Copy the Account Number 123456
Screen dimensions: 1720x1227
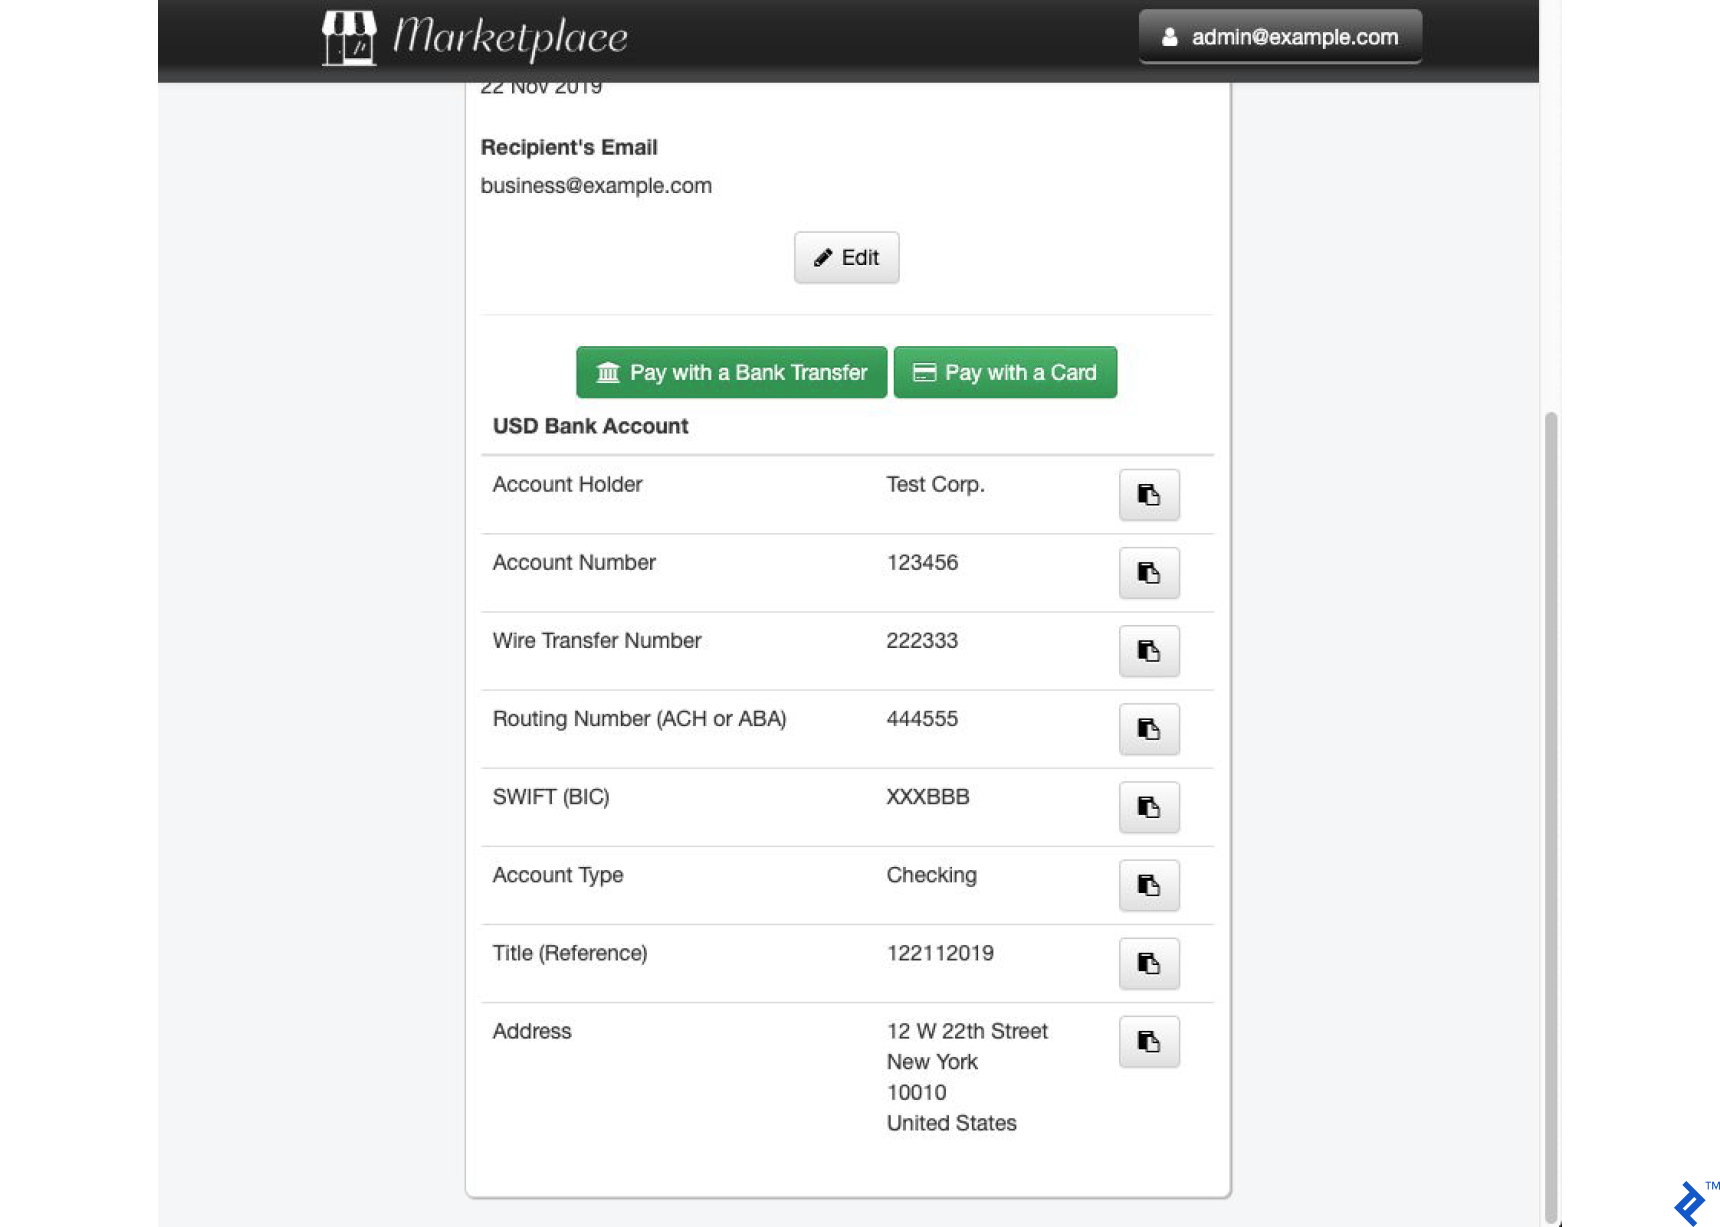1148,572
